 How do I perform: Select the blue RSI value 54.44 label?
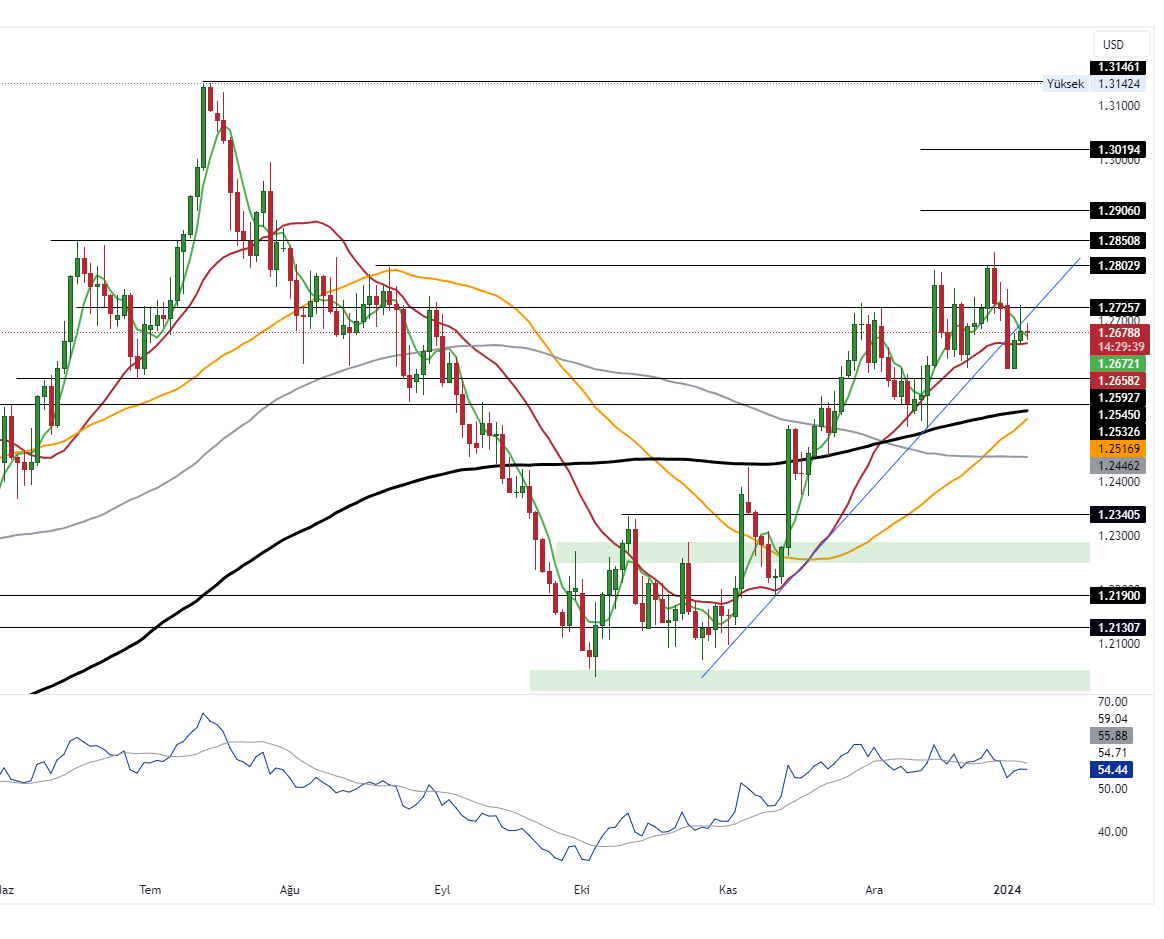(x=1113, y=770)
